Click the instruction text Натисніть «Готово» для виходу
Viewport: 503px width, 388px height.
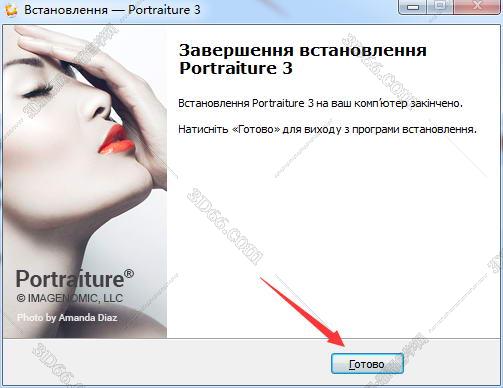point(327,129)
